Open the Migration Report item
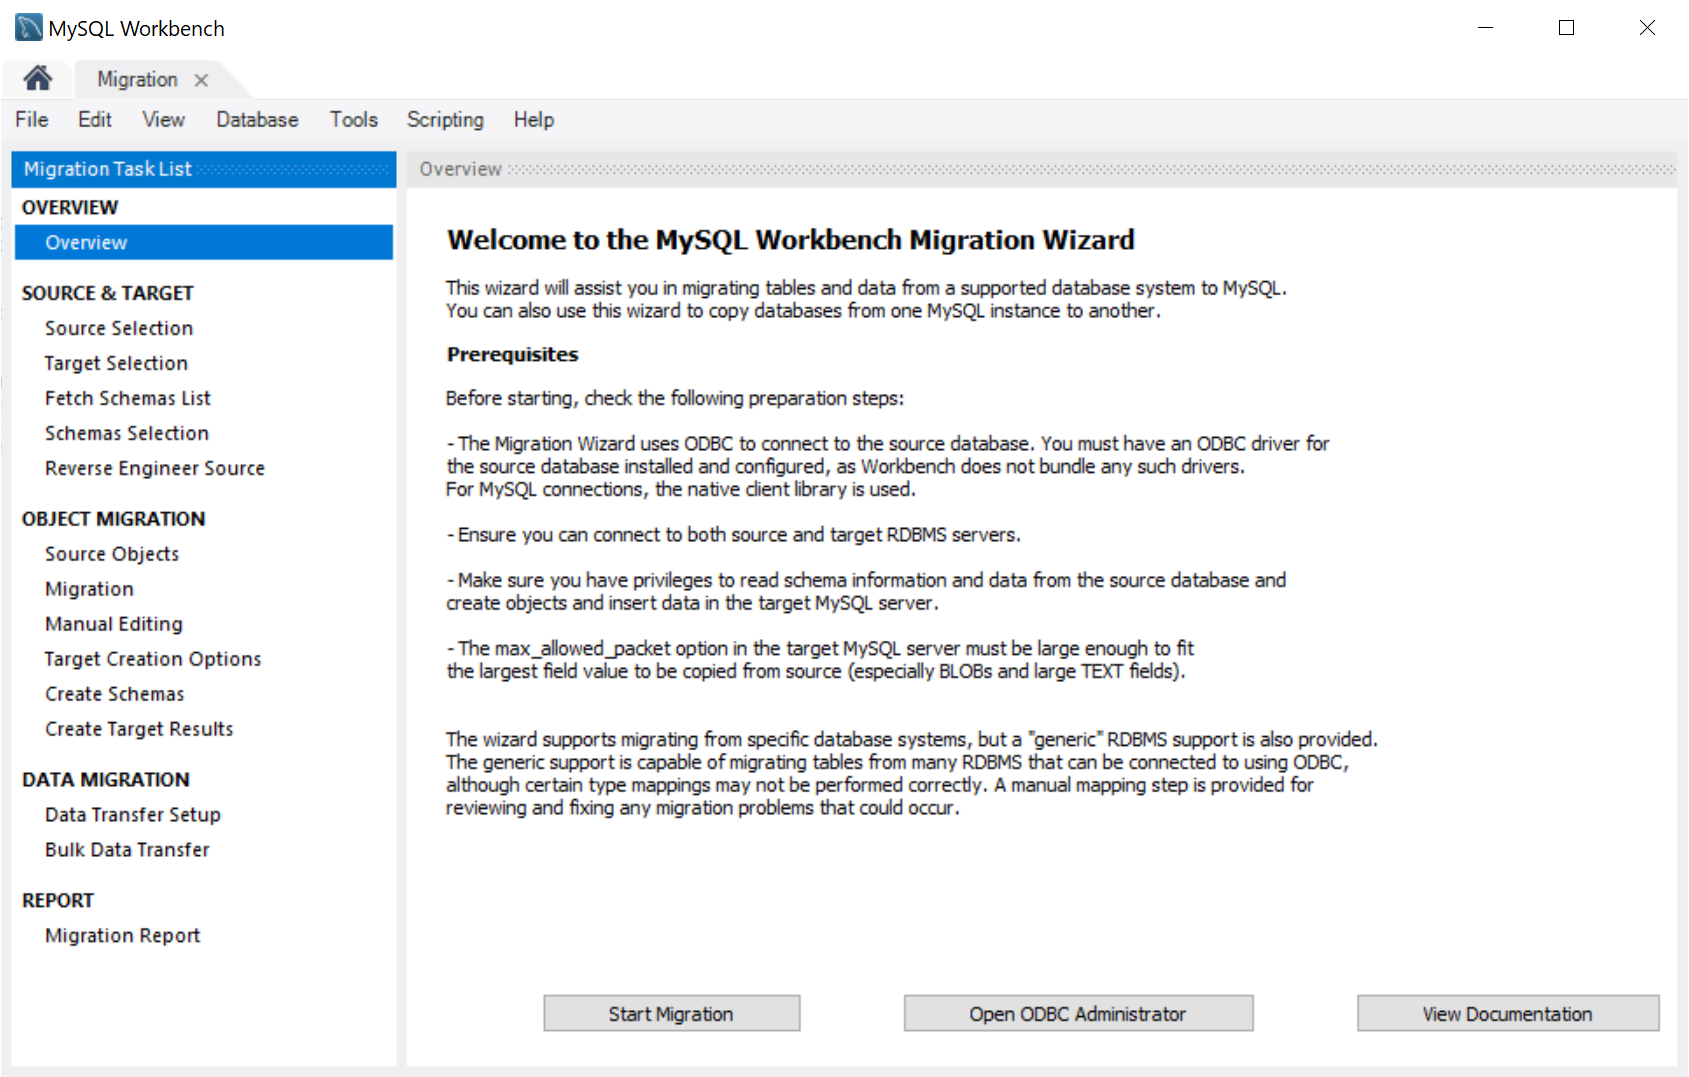 (x=123, y=936)
